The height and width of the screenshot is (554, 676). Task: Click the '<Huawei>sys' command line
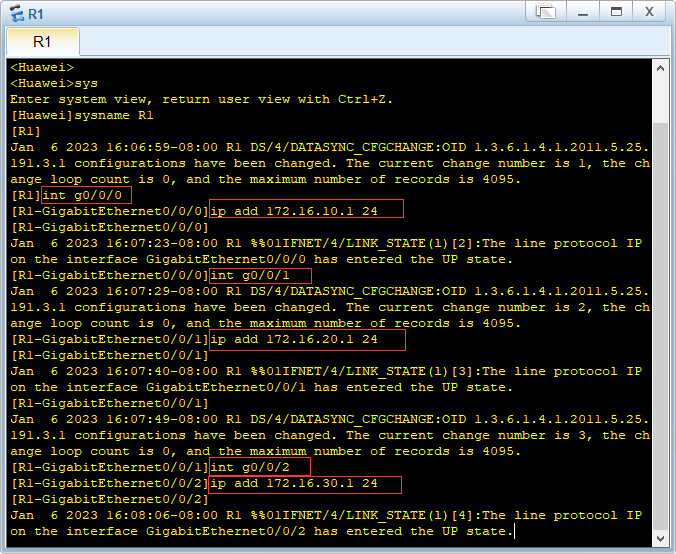tap(54, 83)
